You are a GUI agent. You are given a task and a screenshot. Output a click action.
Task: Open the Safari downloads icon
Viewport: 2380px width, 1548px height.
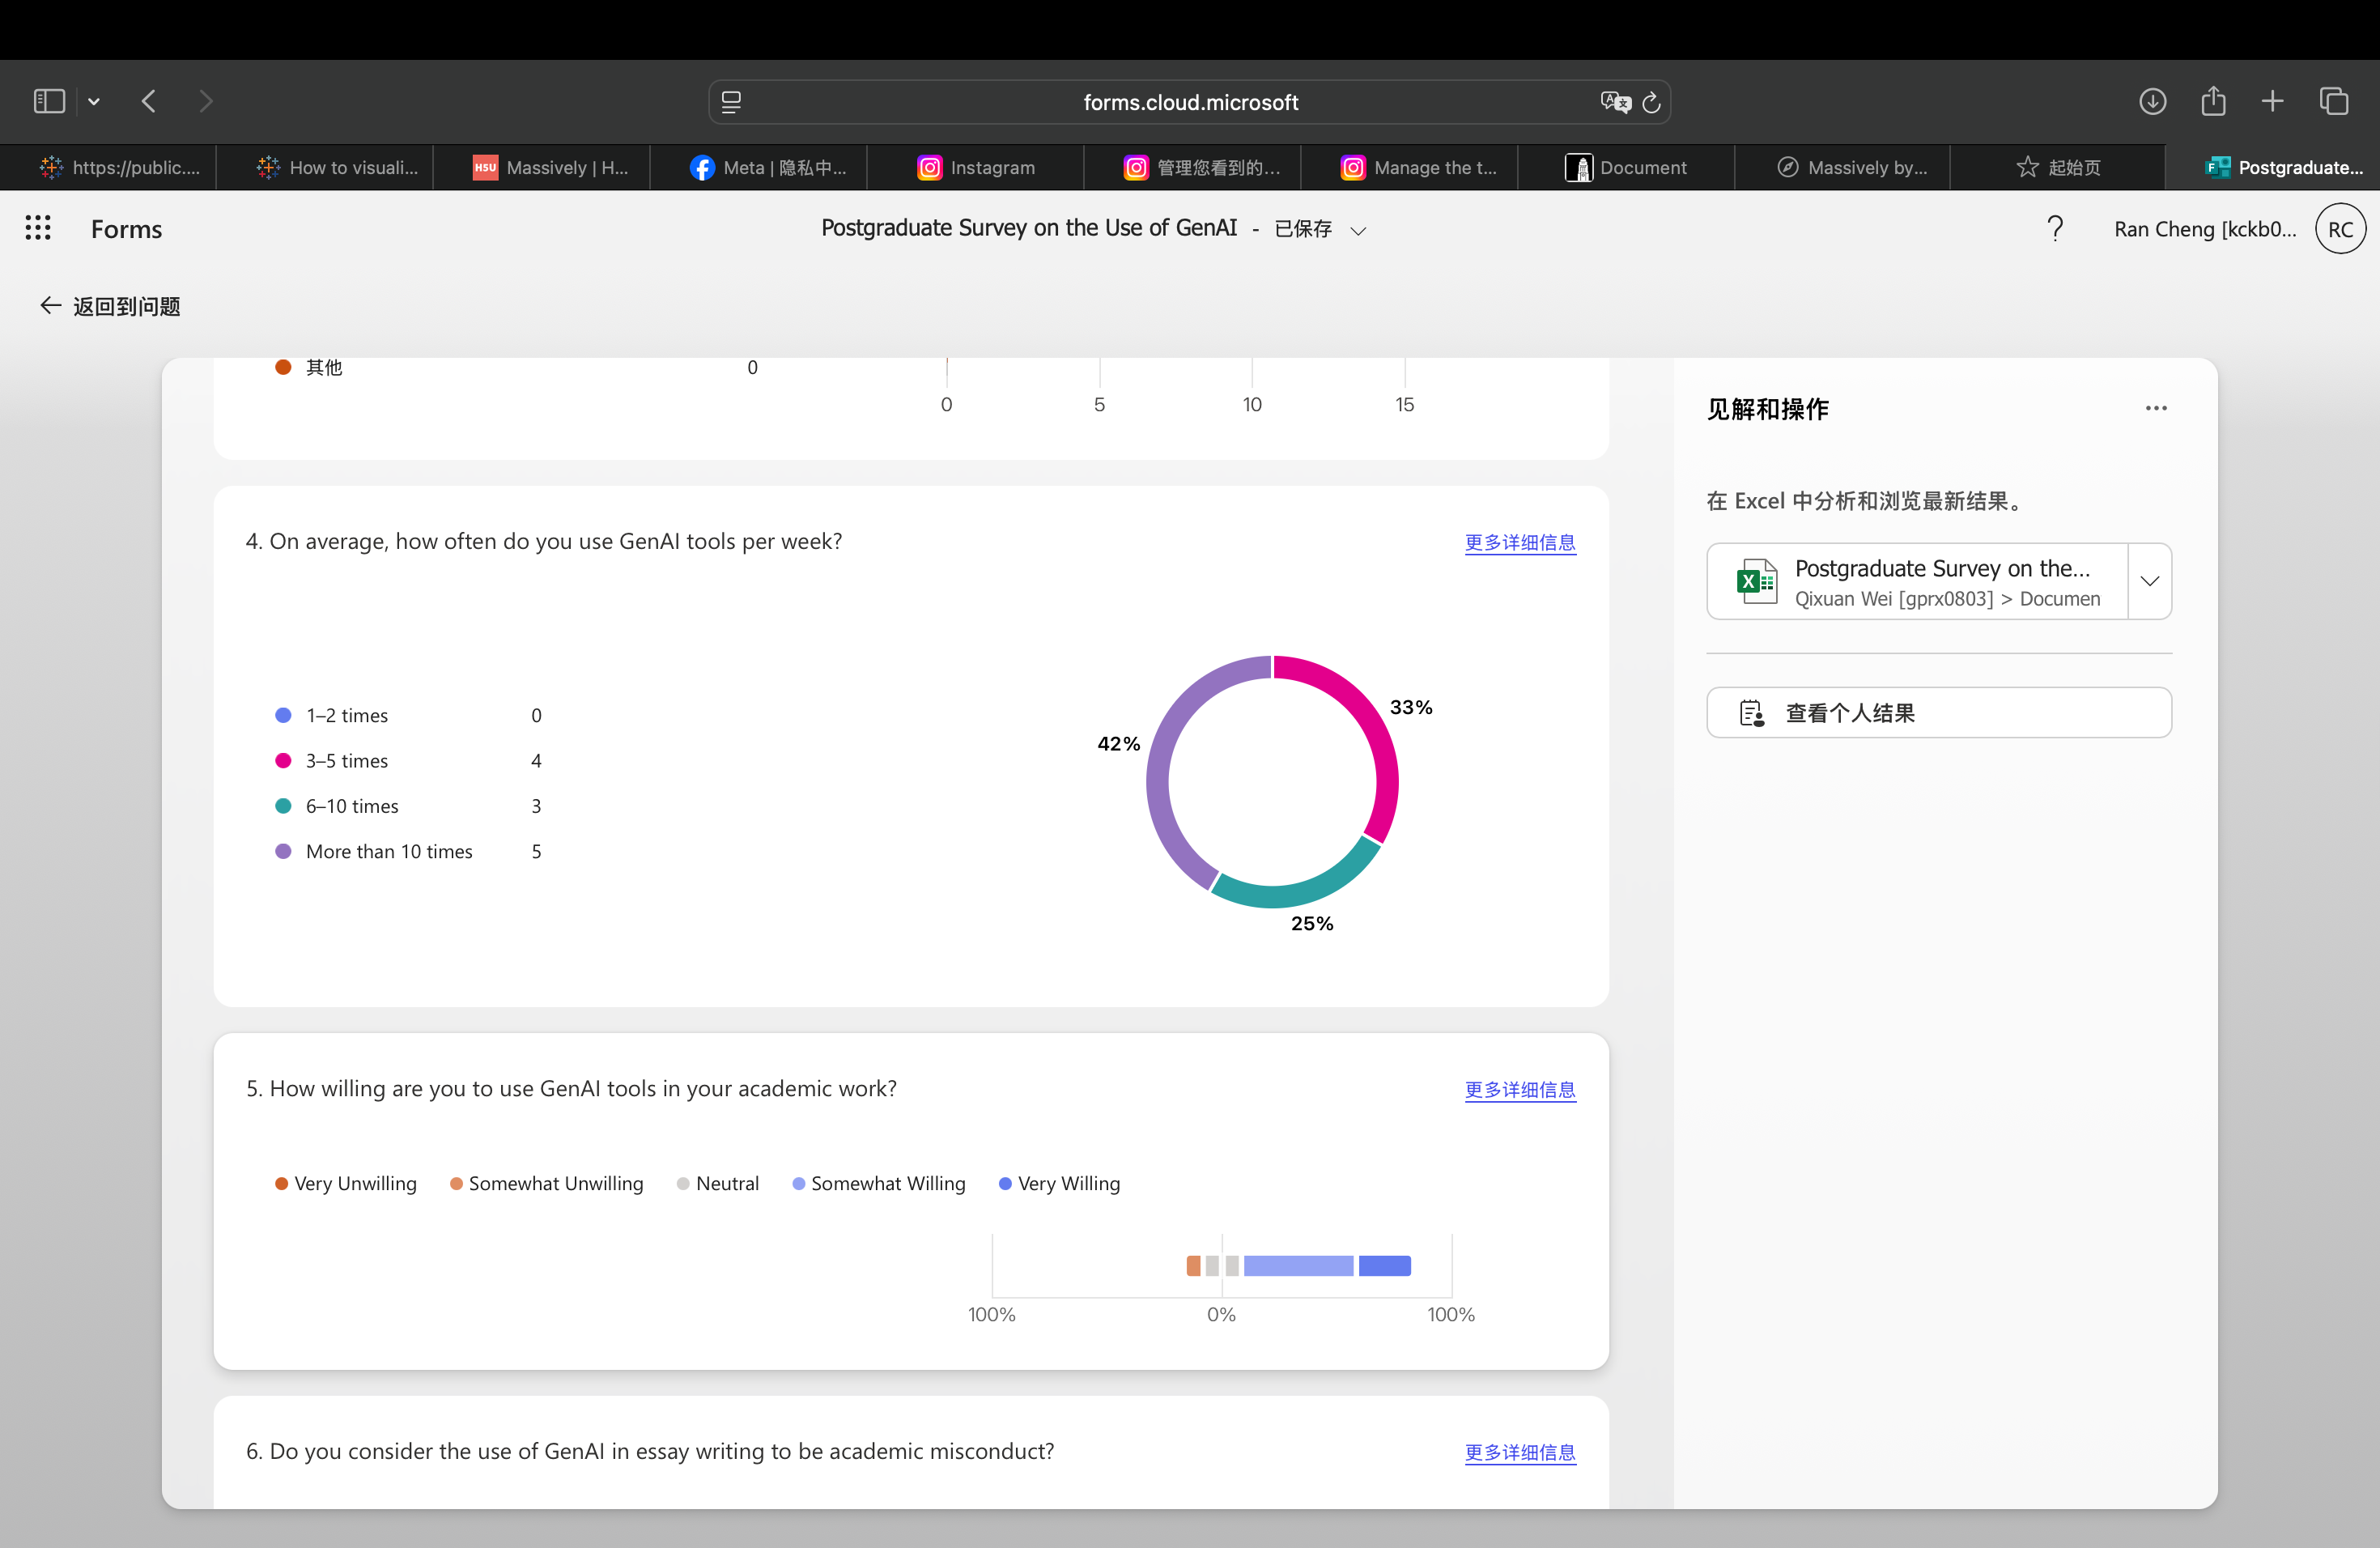(x=2152, y=101)
